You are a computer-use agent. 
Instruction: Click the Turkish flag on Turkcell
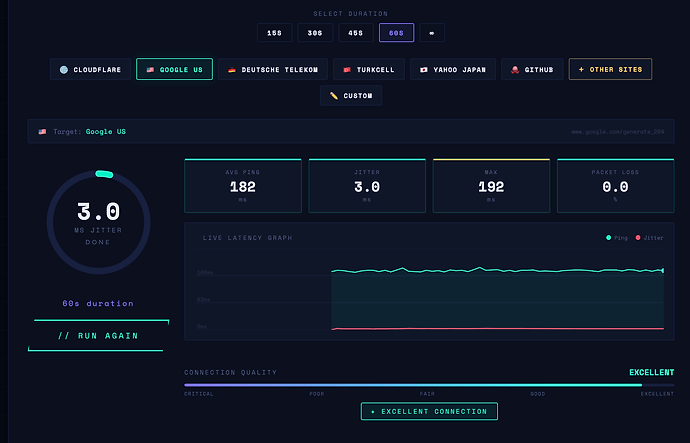coord(347,70)
